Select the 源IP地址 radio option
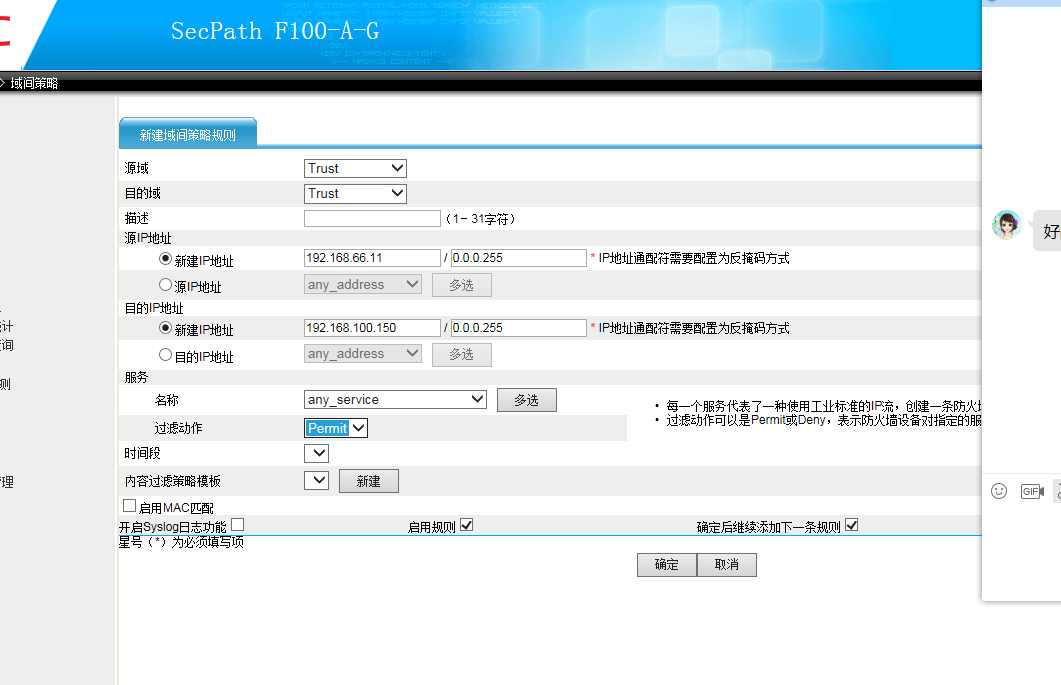This screenshot has height=685, width=1061. [165, 285]
